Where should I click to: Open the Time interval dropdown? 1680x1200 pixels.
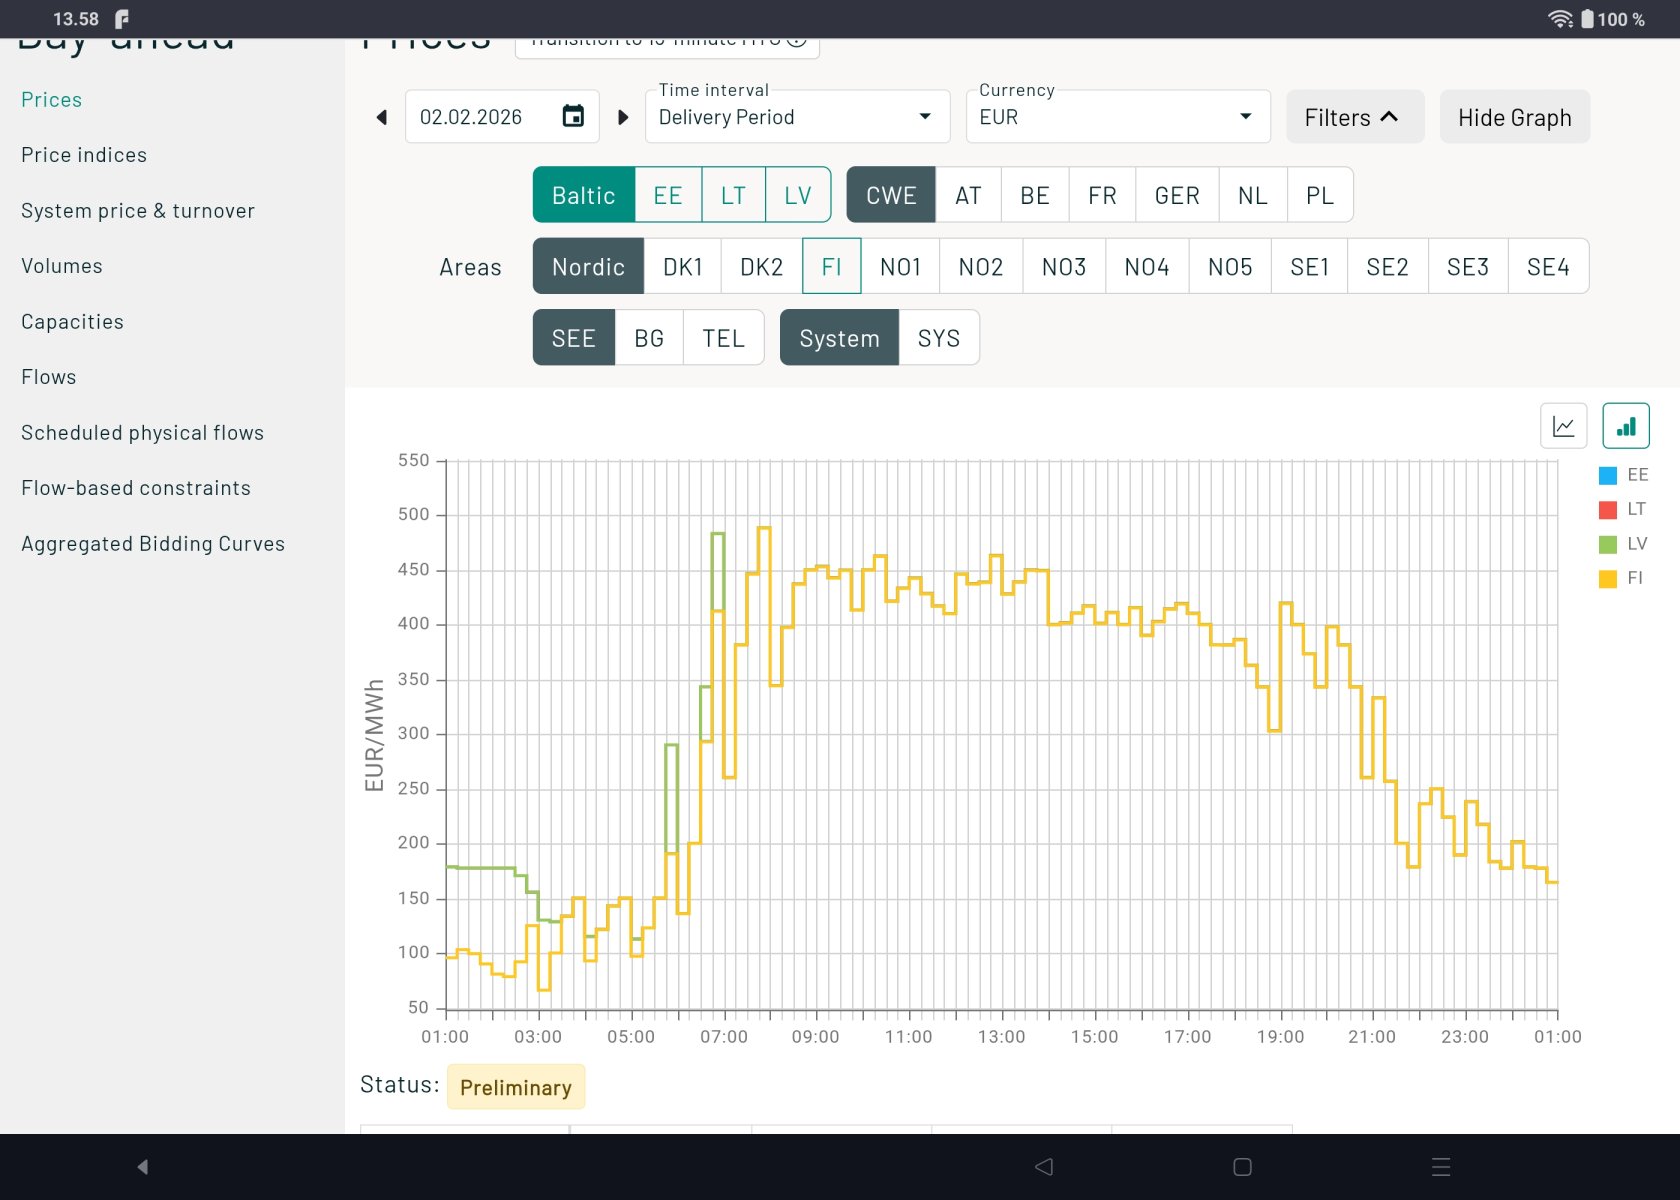(796, 117)
